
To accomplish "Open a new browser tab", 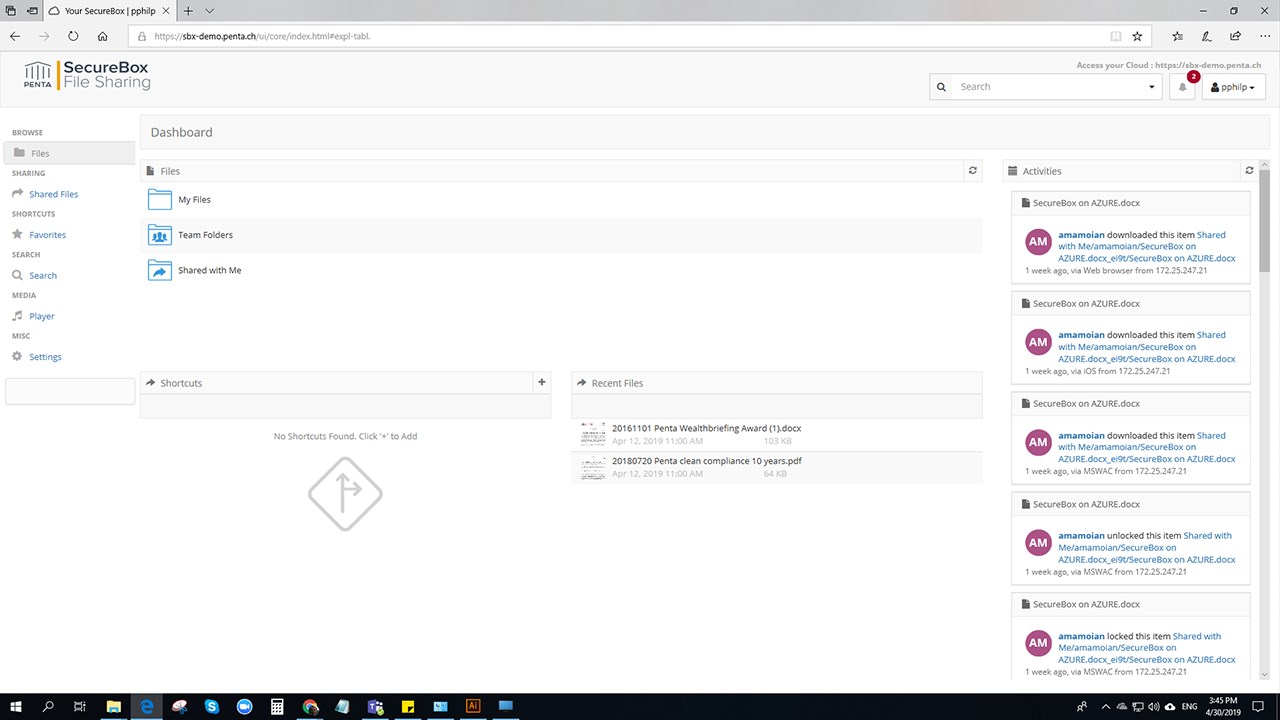I will [x=188, y=10].
